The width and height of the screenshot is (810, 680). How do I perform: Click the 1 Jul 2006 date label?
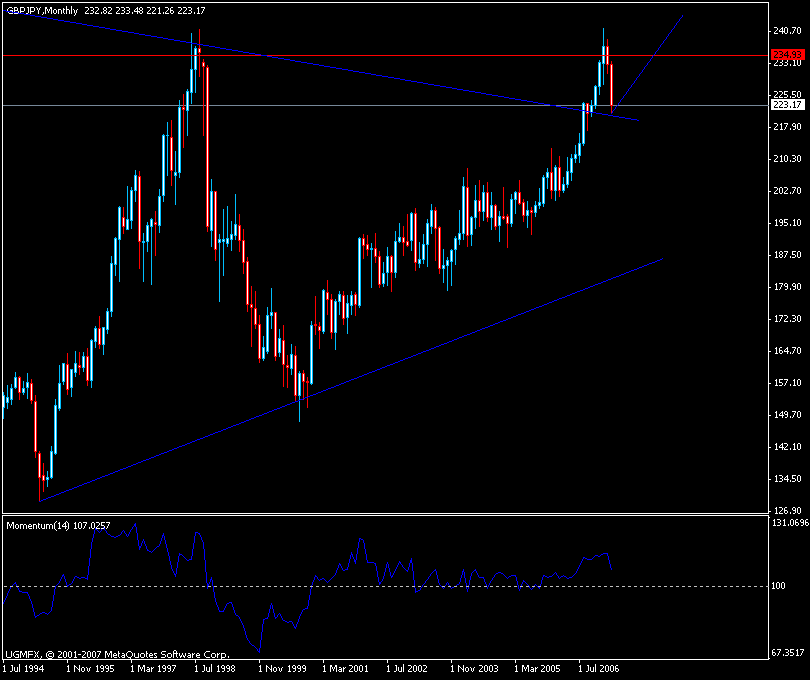(599, 669)
